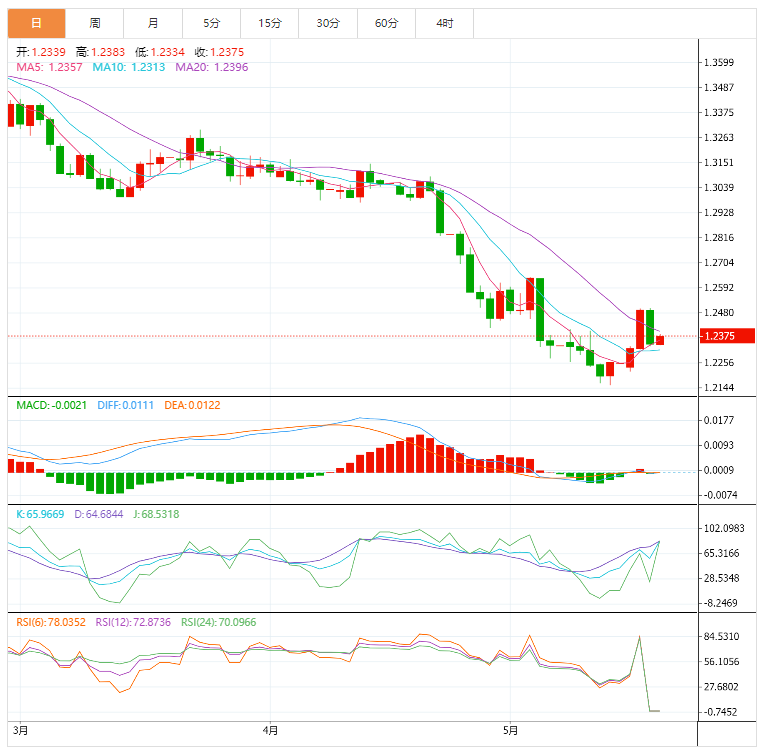Click the 1.2144 price axis label
This screenshot has height=756, width=767.
tap(719, 388)
